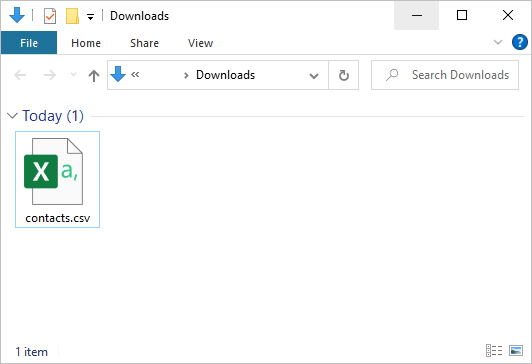Screen dimensions: 532x364
Task: Close the Downloads window
Action: click(508, 15)
